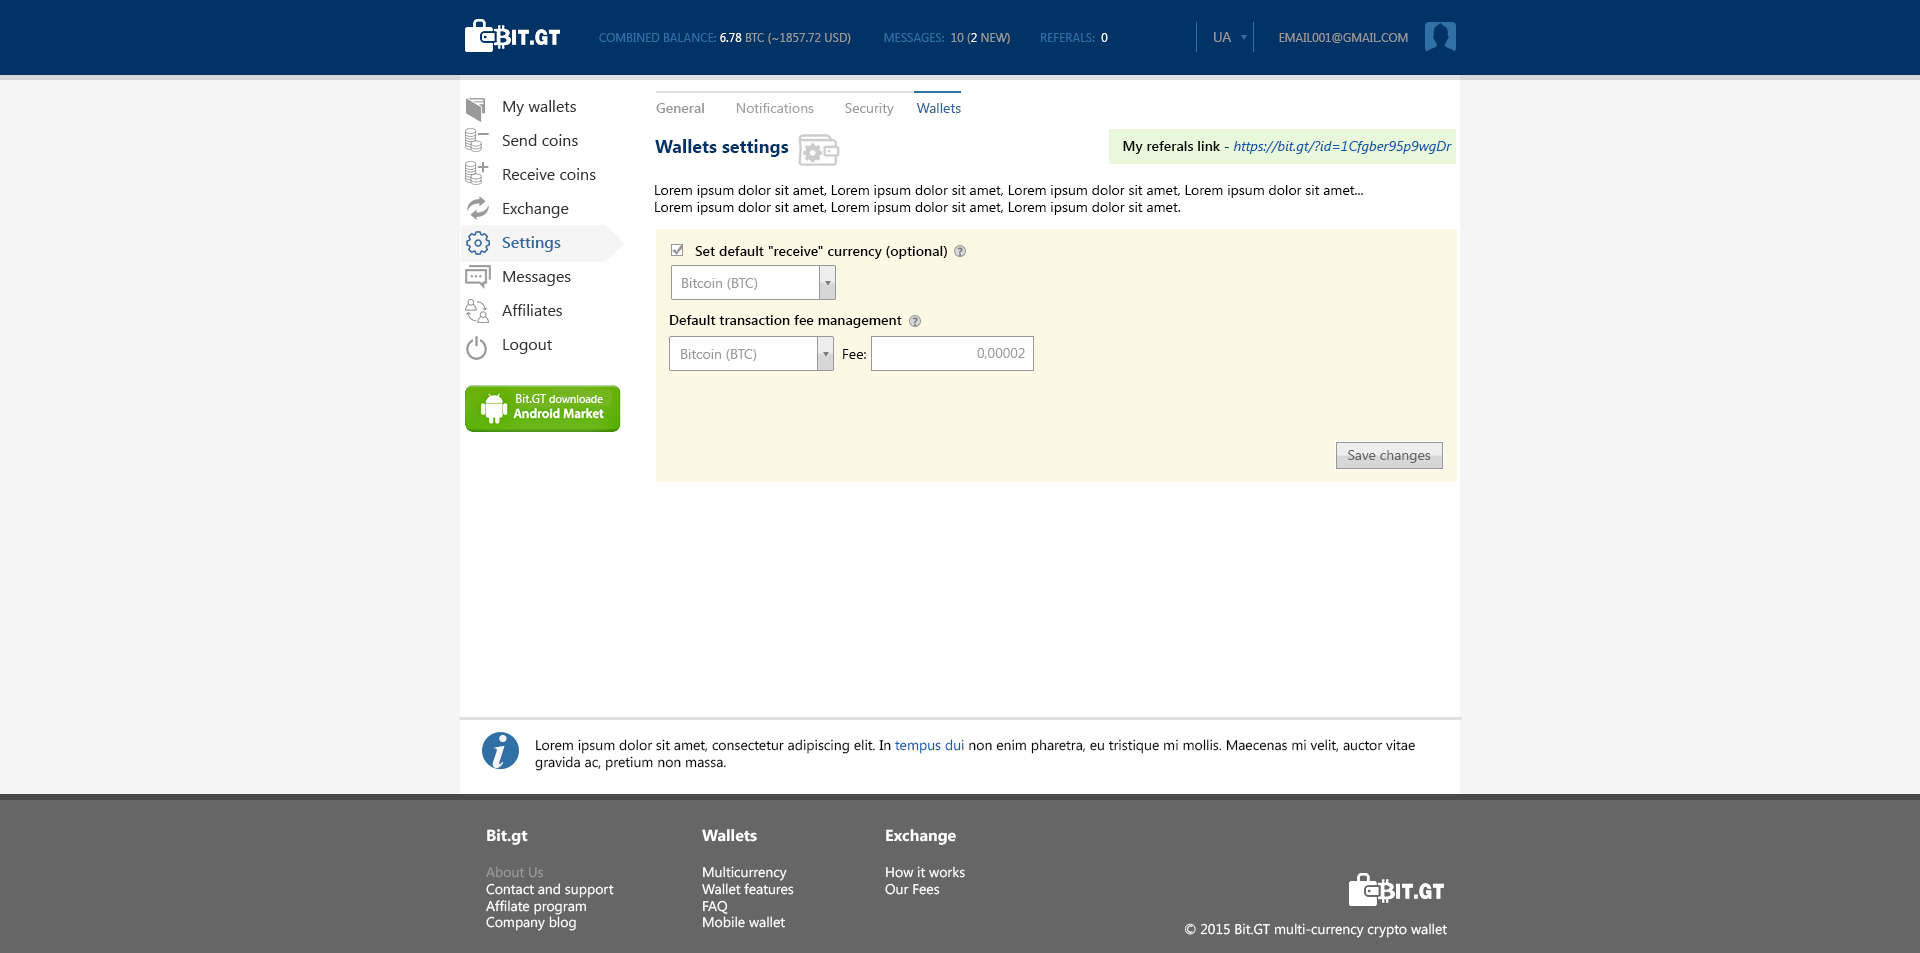
Task: Expand the default receive currency dropdown
Action: [x=827, y=283]
